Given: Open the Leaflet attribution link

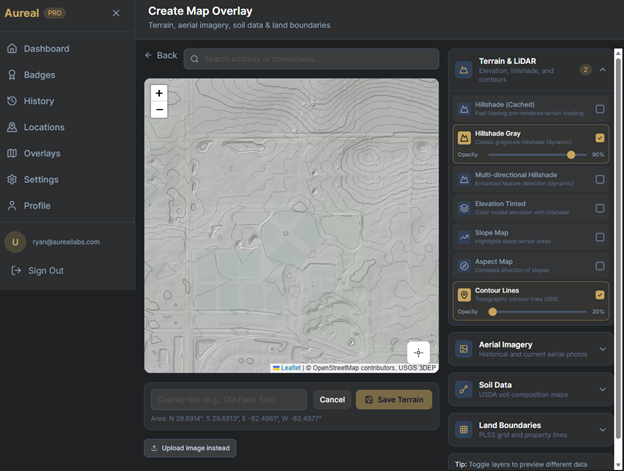Looking at the screenshot, I should pos(291,368).
